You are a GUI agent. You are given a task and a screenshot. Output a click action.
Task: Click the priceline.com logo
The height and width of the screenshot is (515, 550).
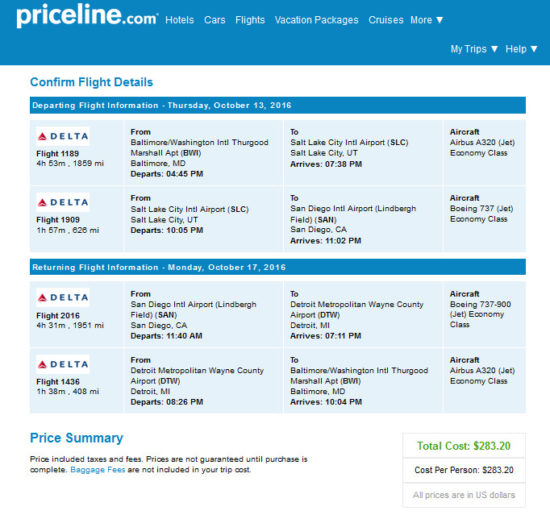point(87,16)
